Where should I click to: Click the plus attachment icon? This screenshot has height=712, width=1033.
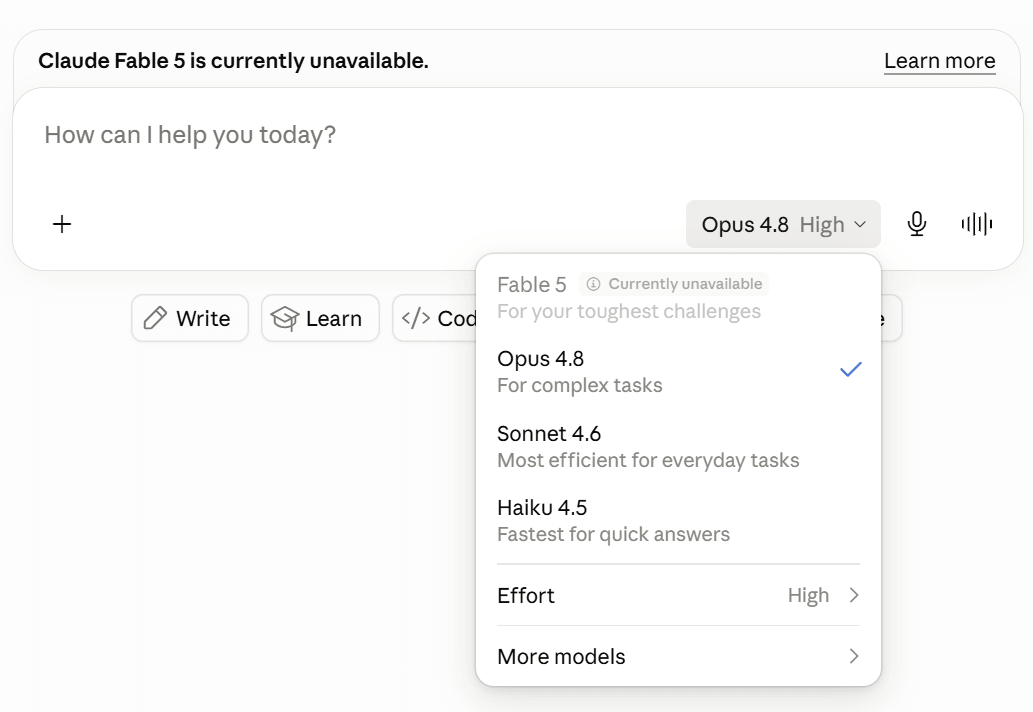[62, 224]
